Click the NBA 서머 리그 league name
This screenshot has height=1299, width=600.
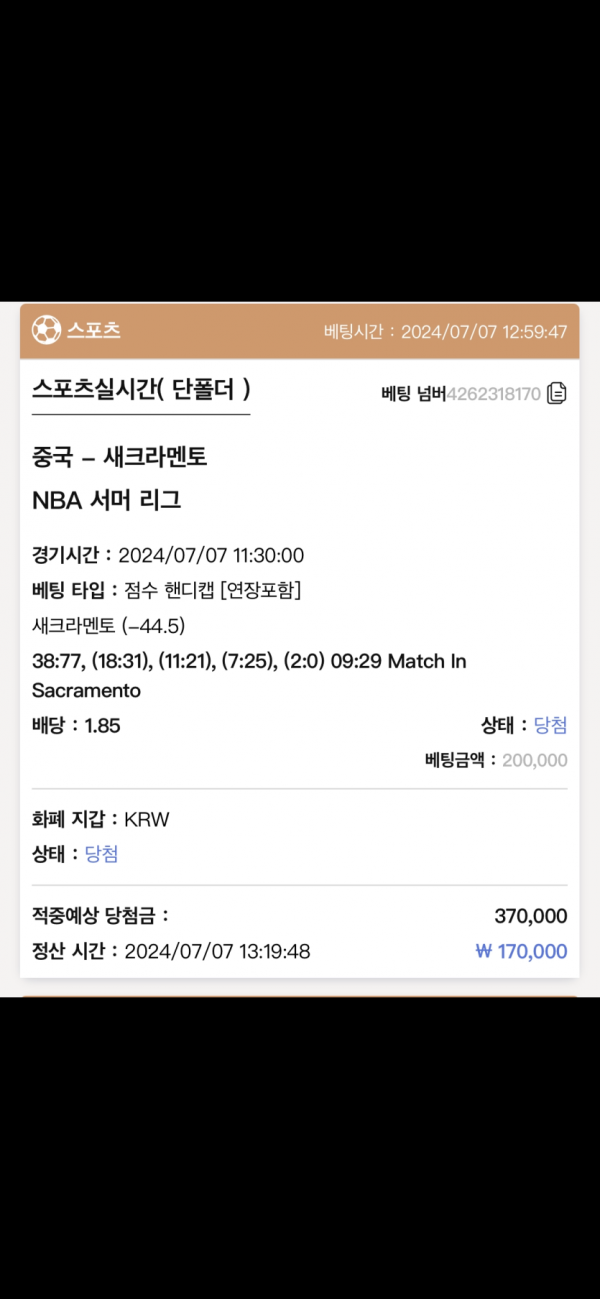pyautogui.click(x=107, y=502)
